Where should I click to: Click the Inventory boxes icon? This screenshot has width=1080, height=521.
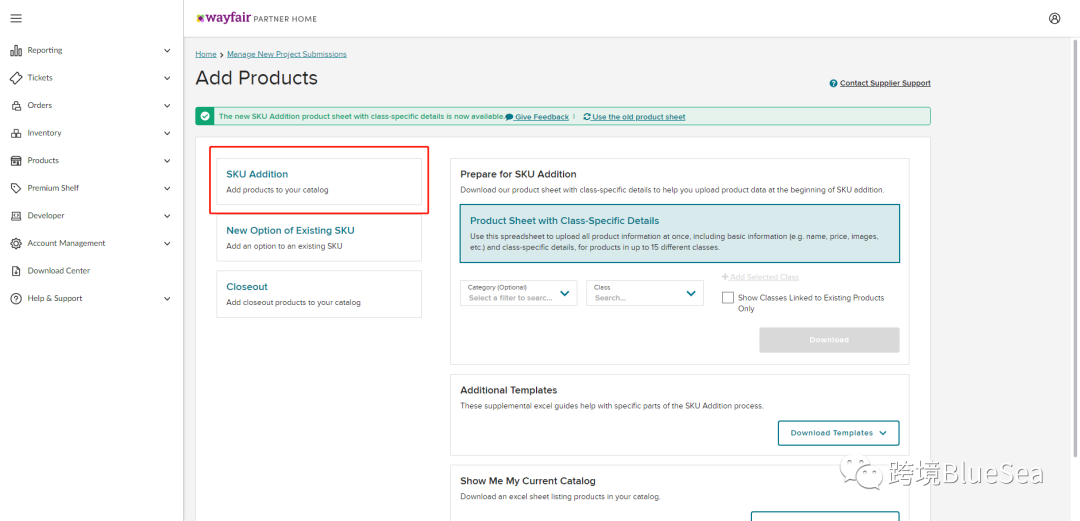tap(16, 133)
